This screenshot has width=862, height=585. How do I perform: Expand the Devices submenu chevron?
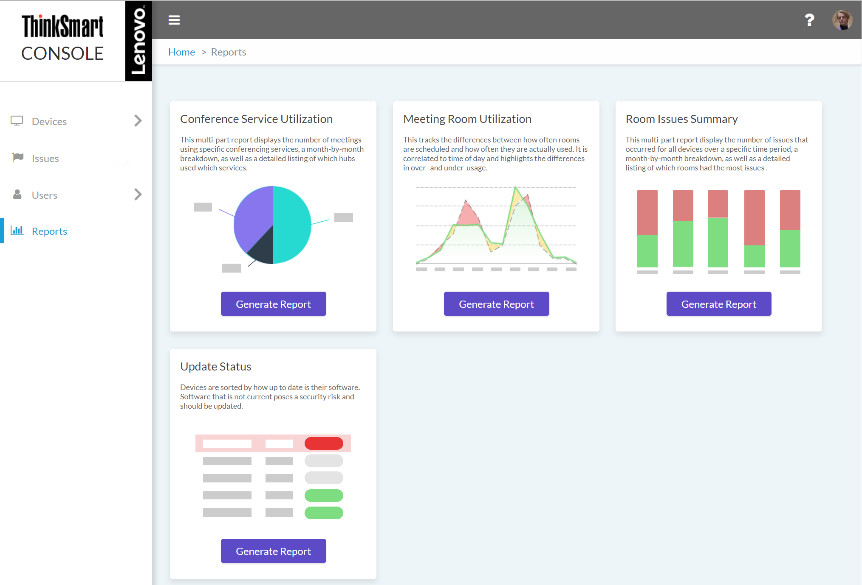[138, 120]
